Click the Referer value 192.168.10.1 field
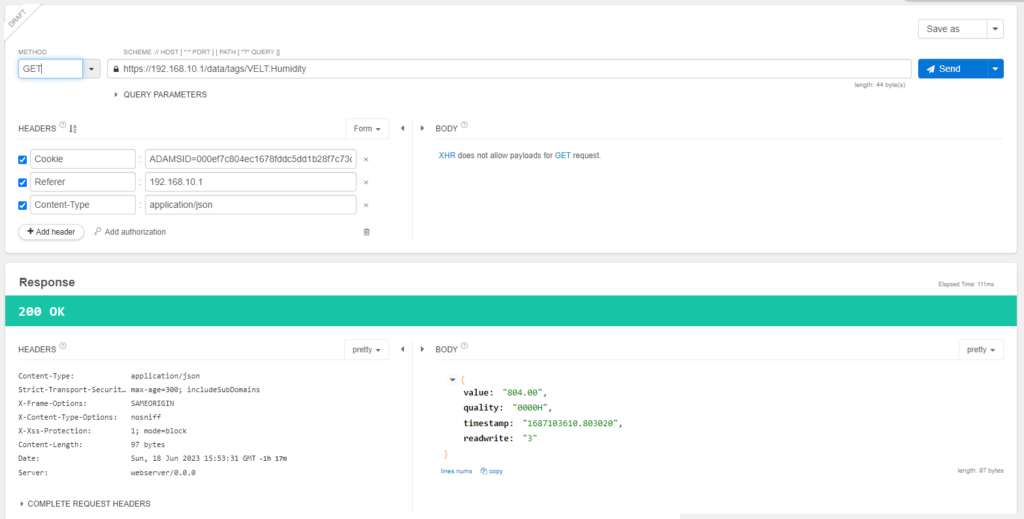Image resolution: width=1024 pixels, height=519 pixels. tap(251, 181)
